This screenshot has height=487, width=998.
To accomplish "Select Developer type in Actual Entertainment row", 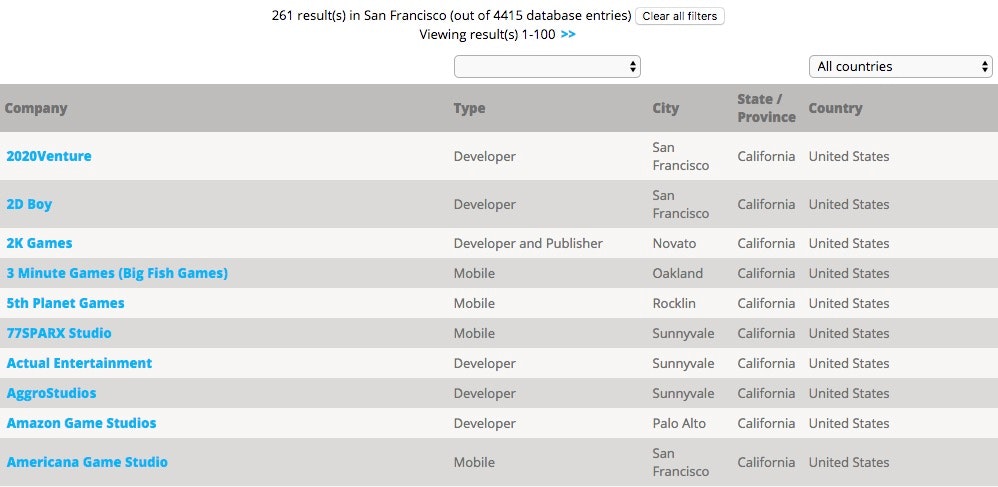I will click(485, 363).
